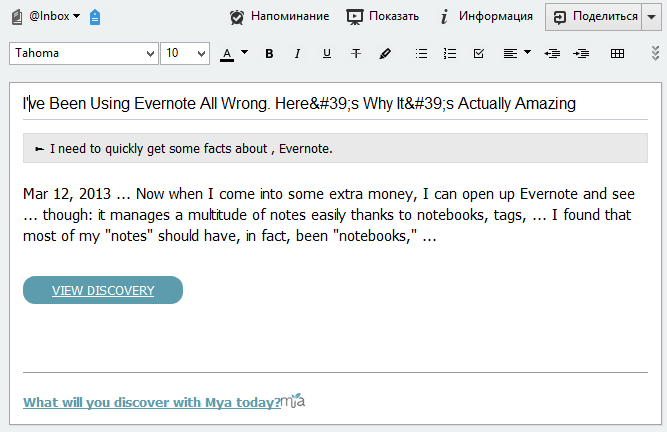Start presentation via Показать button

point(393,16)
